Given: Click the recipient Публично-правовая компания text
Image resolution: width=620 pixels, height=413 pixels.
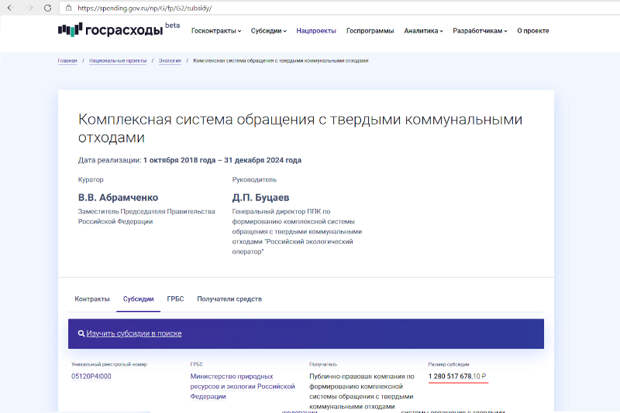Looking at the screenshot, I should click(362, 391).
